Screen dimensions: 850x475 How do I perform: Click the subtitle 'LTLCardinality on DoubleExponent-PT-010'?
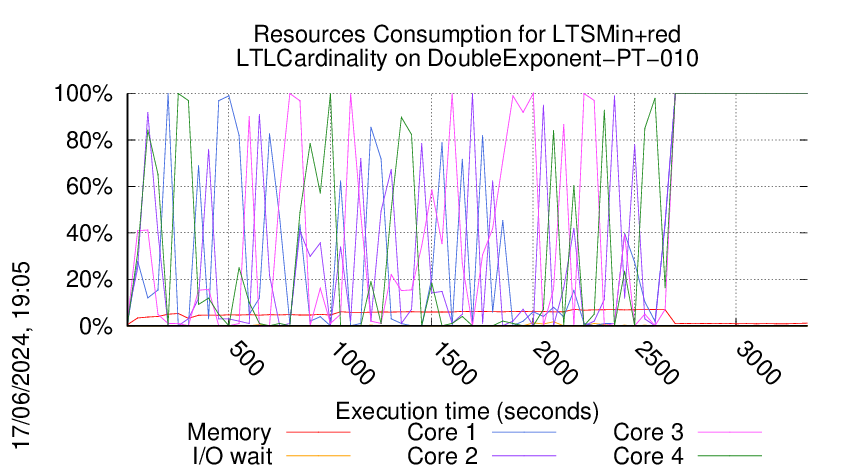tap(467, 58)
